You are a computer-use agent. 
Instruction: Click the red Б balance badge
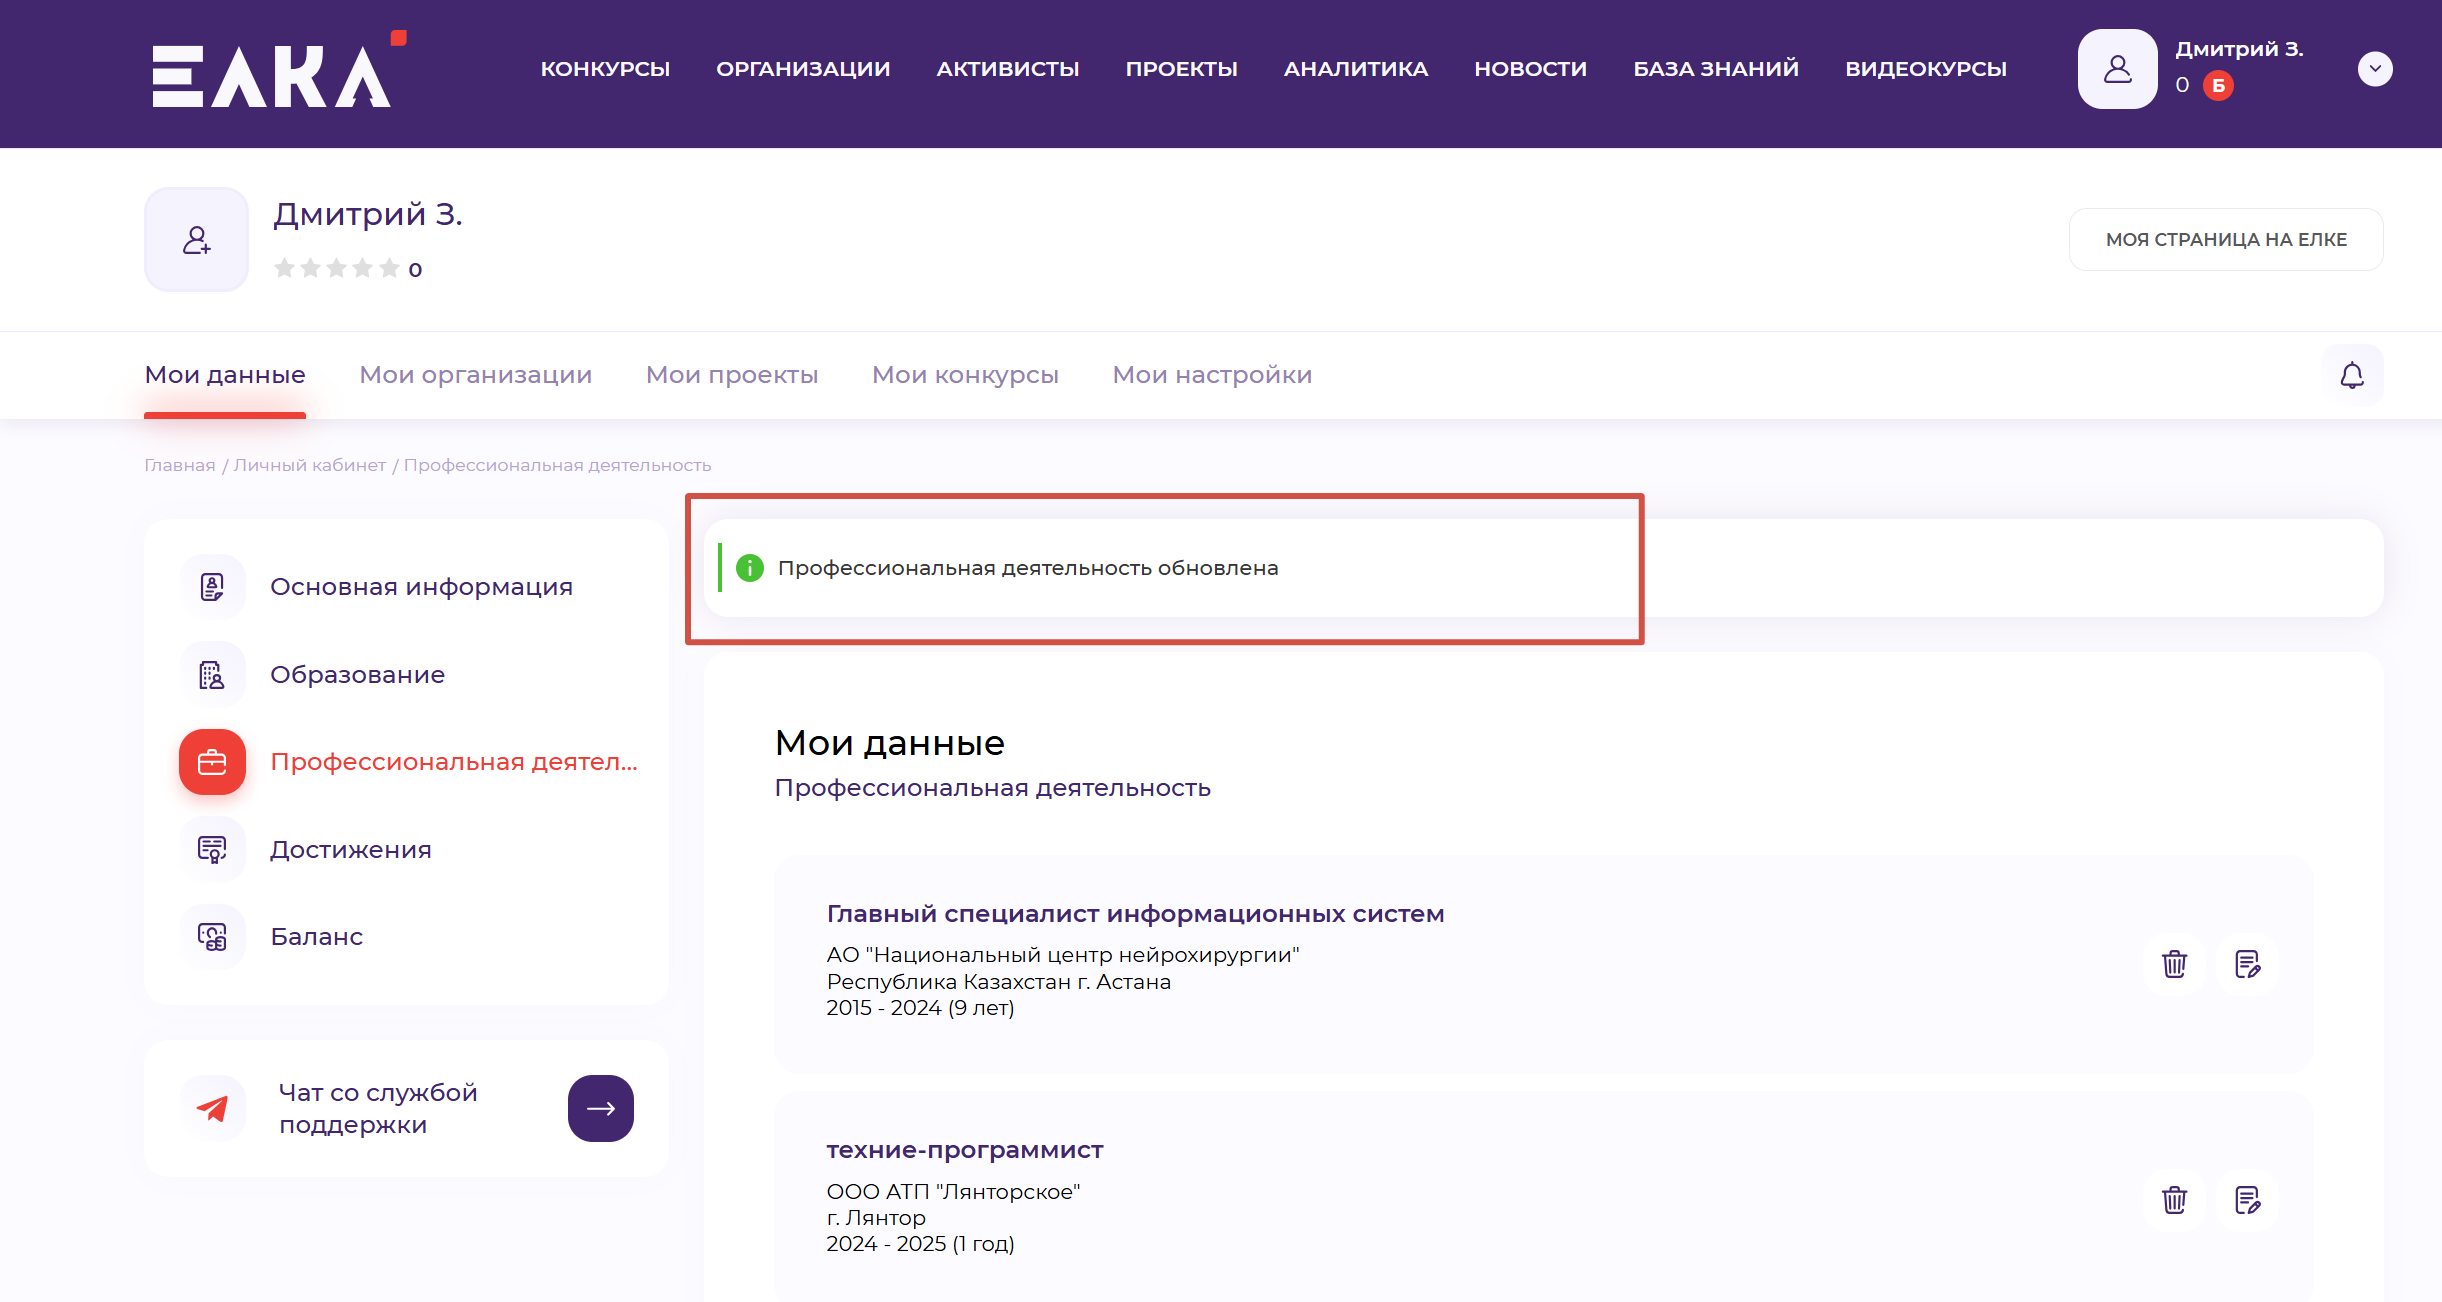pos(2218,86)
